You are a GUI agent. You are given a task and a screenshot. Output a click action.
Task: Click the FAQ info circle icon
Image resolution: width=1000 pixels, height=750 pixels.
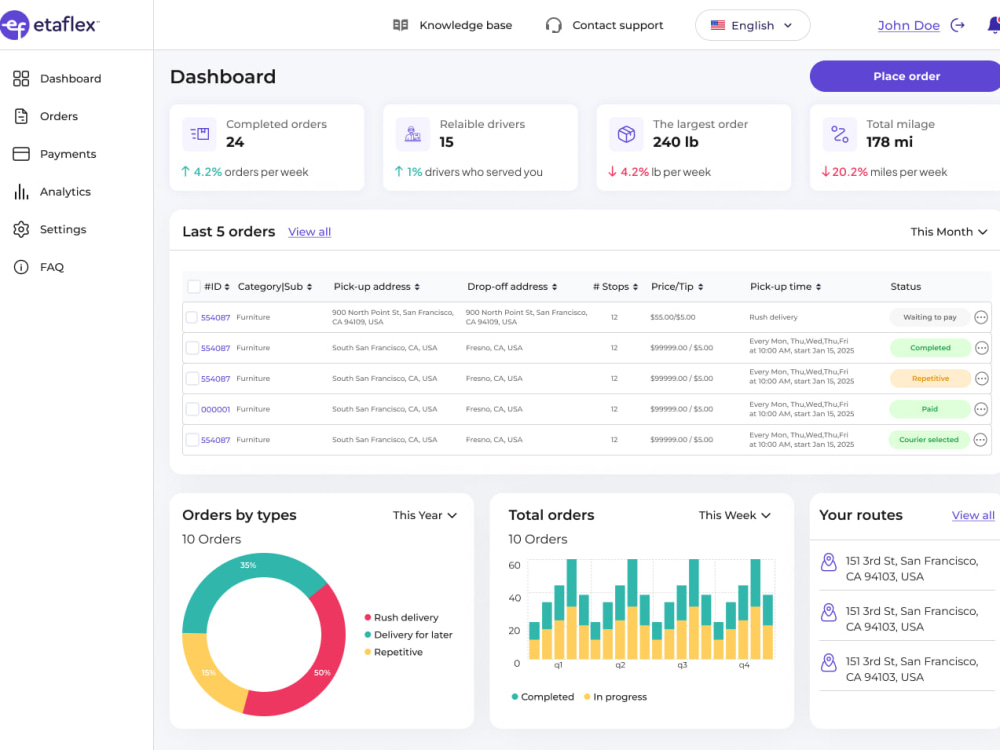21,267
